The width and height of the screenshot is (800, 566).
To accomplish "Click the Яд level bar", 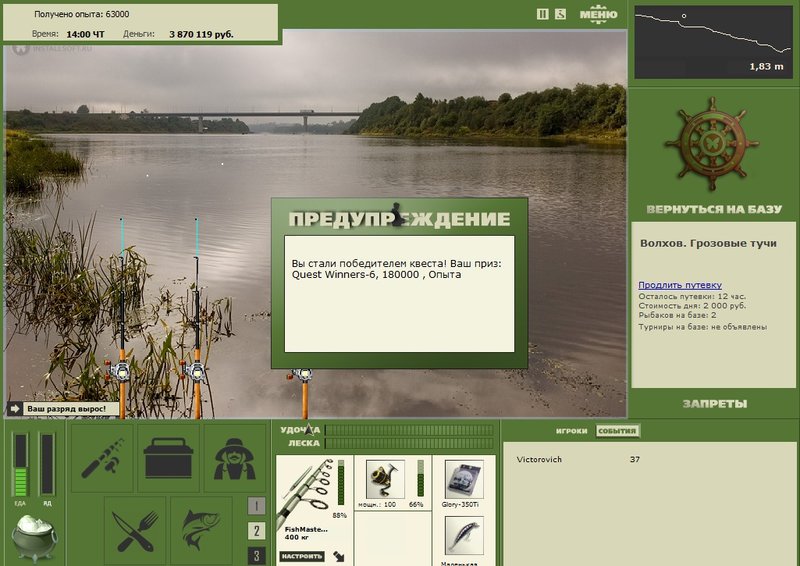I will coord(47,464).
